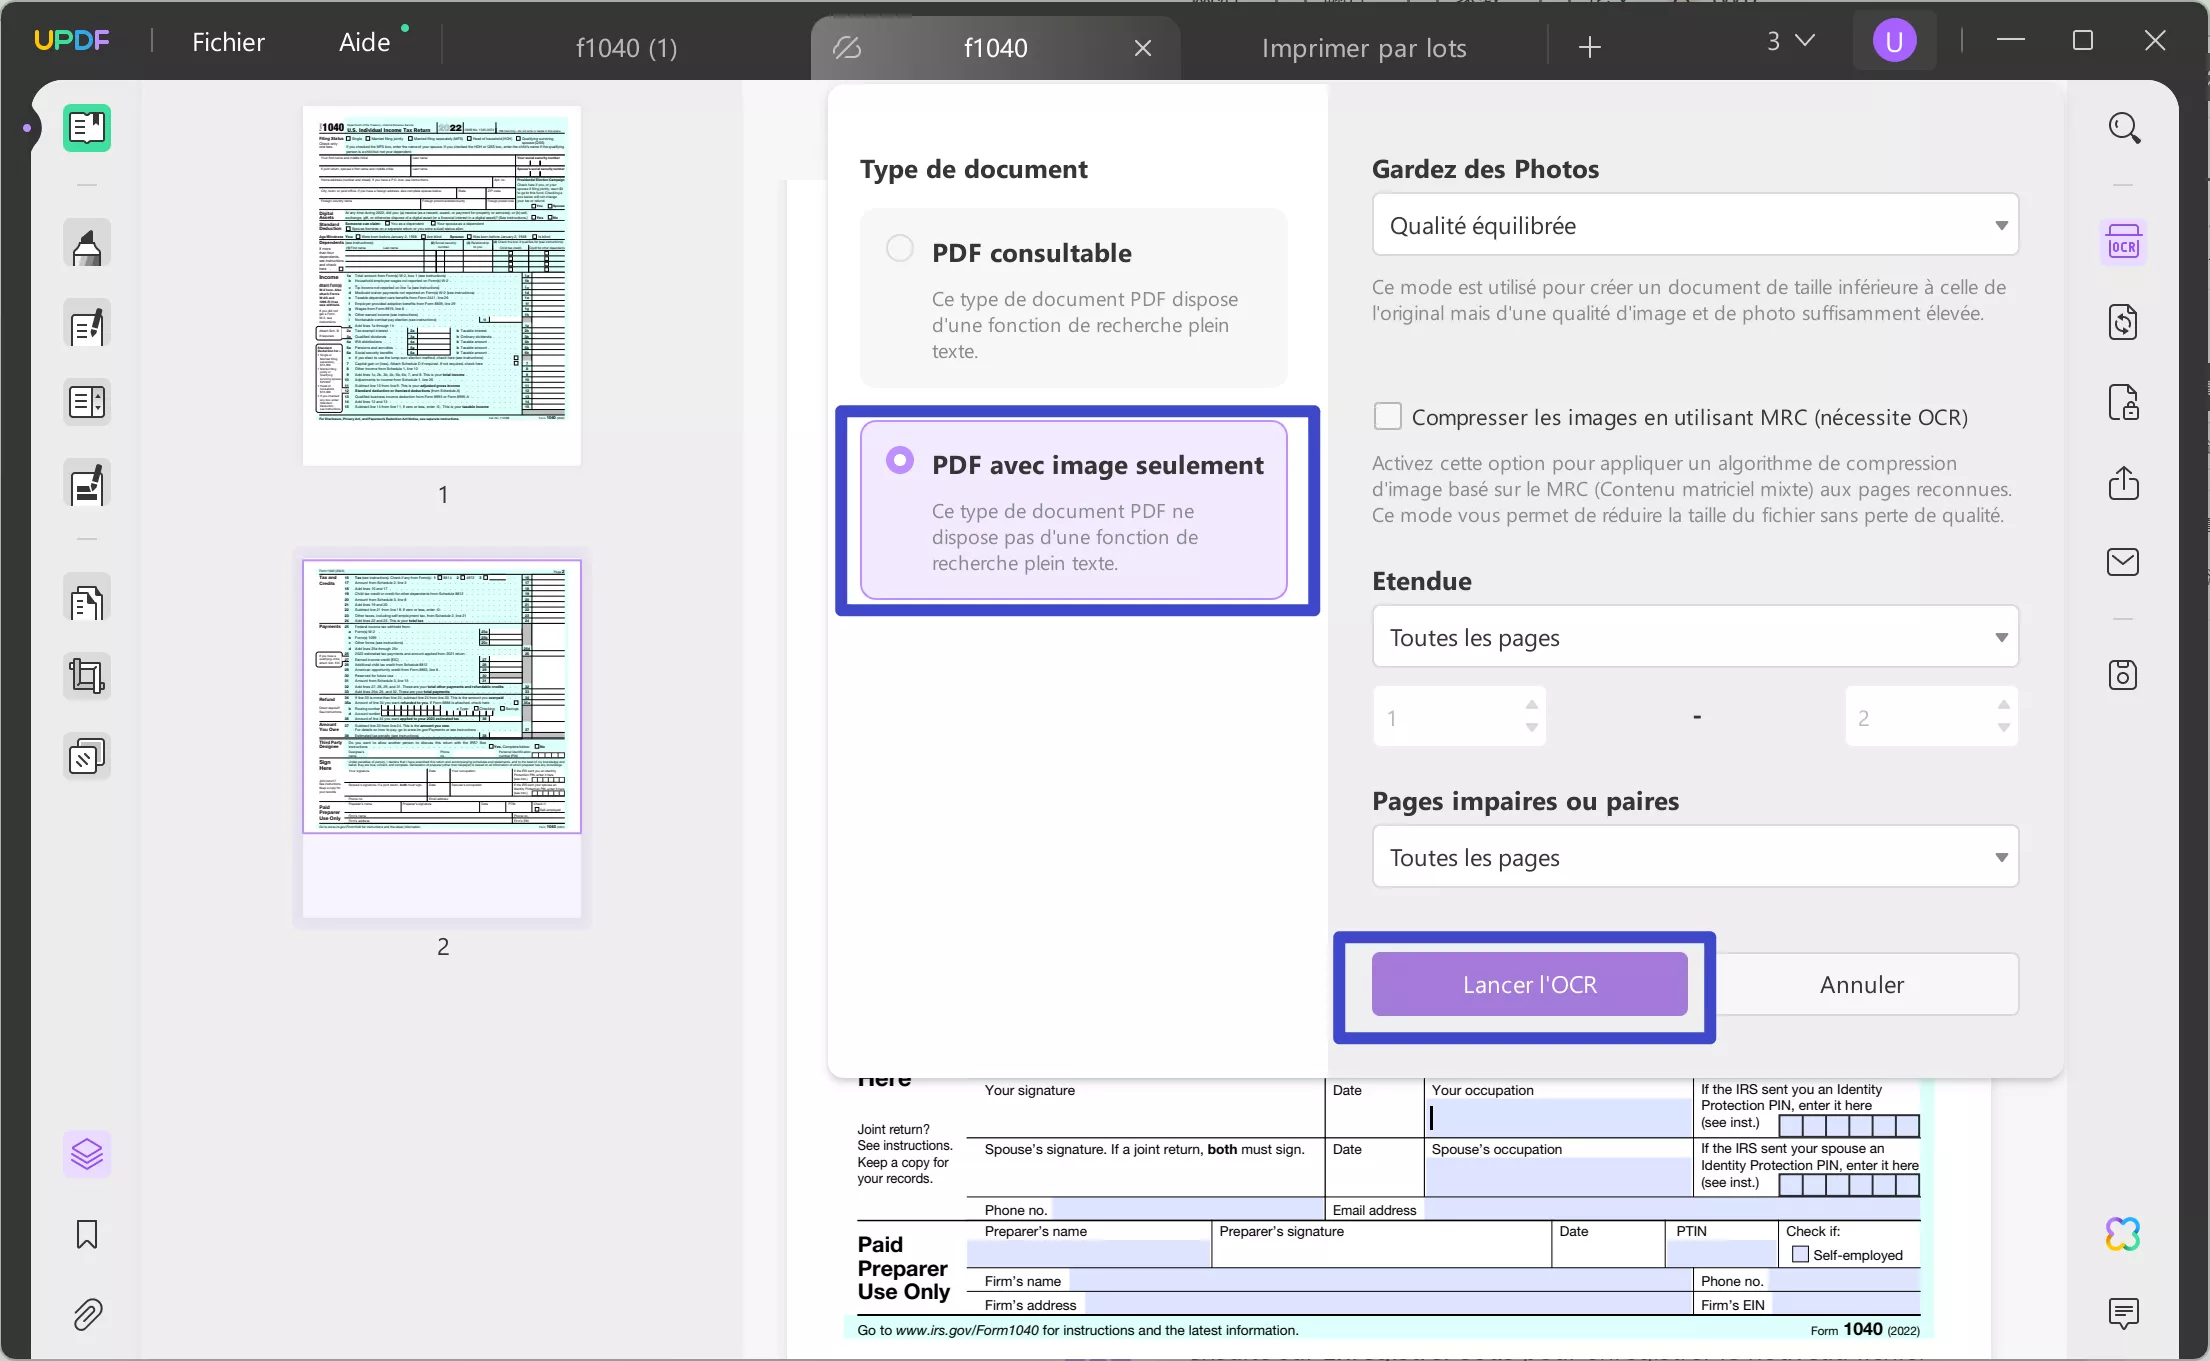
Task: Open the send by email envelope icon
Action: pyautogui.click(x=2123, y=562)
